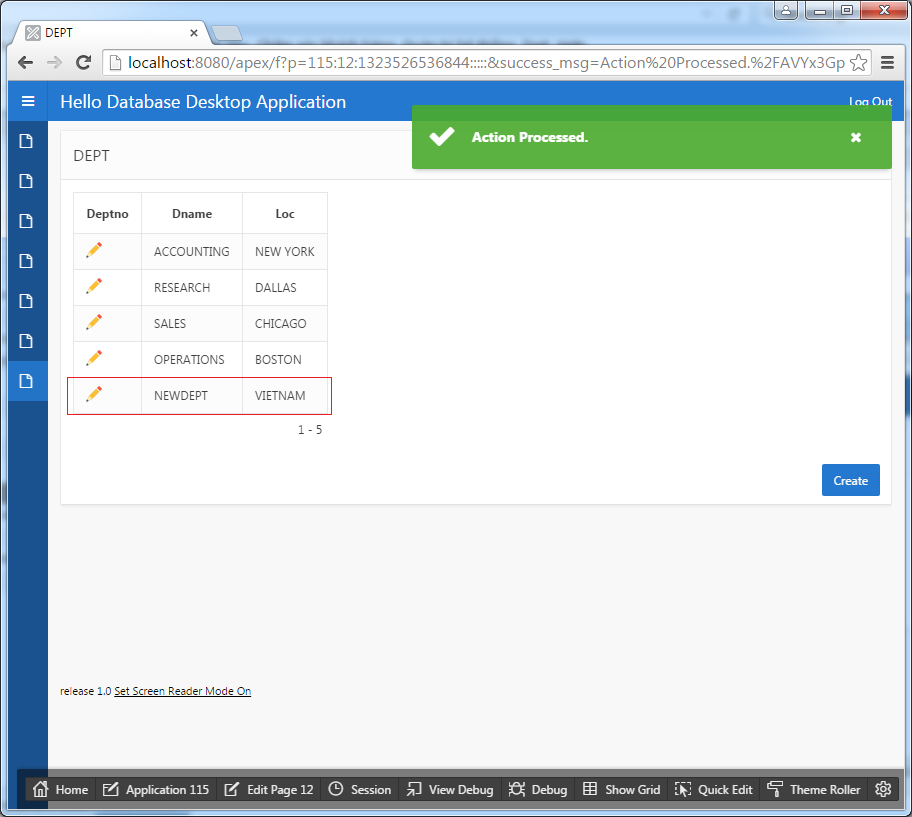Click the 1 - 5 pagination text
Viewport: 912px width, 817px height.
click(310, 430)
